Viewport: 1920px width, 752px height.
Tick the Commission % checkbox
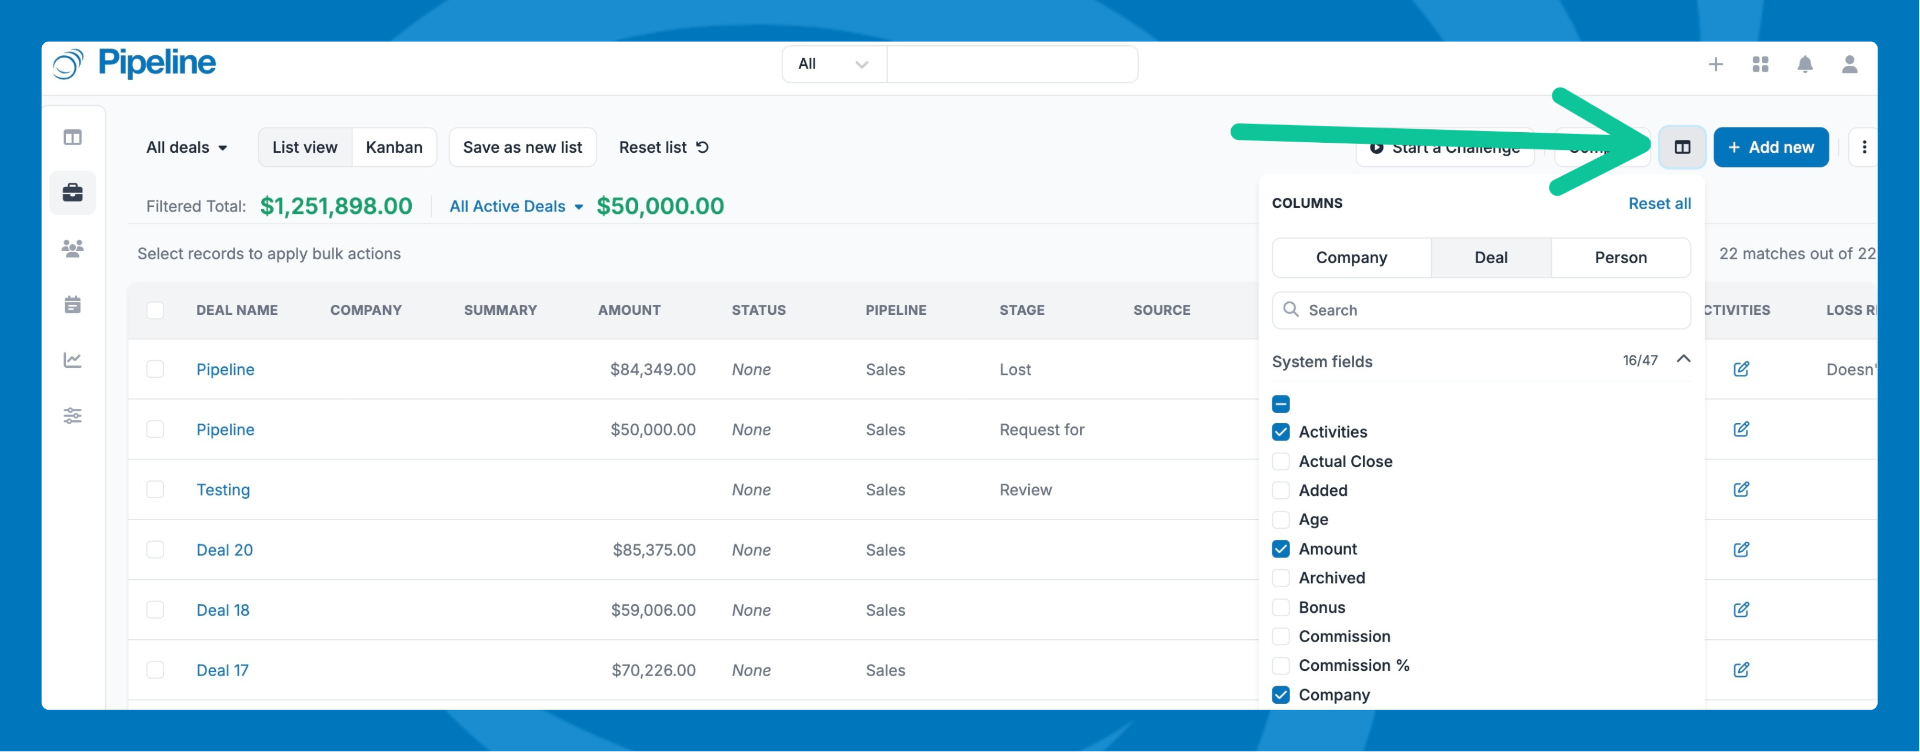click(x=1281, y=665)
